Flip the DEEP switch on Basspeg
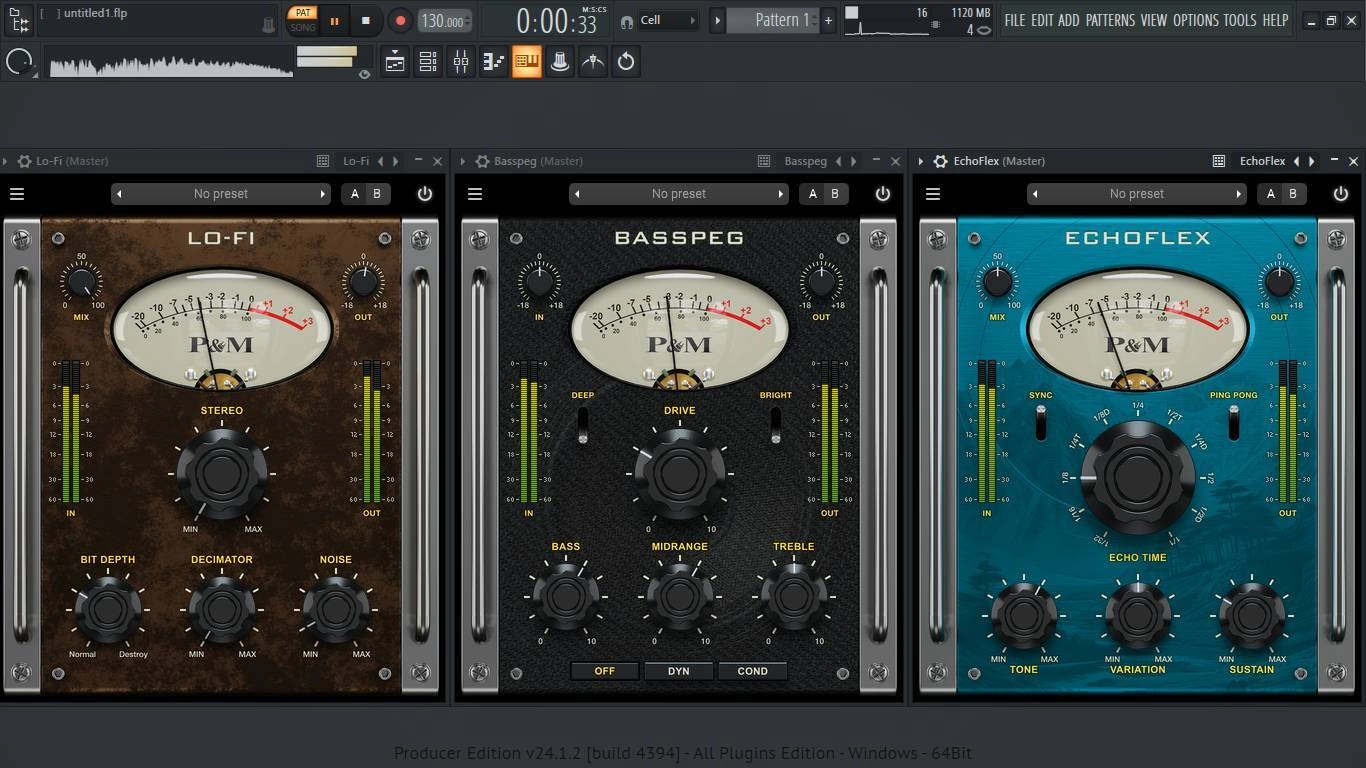Viewport: 1366px width, 768px height. click(583, 425)
